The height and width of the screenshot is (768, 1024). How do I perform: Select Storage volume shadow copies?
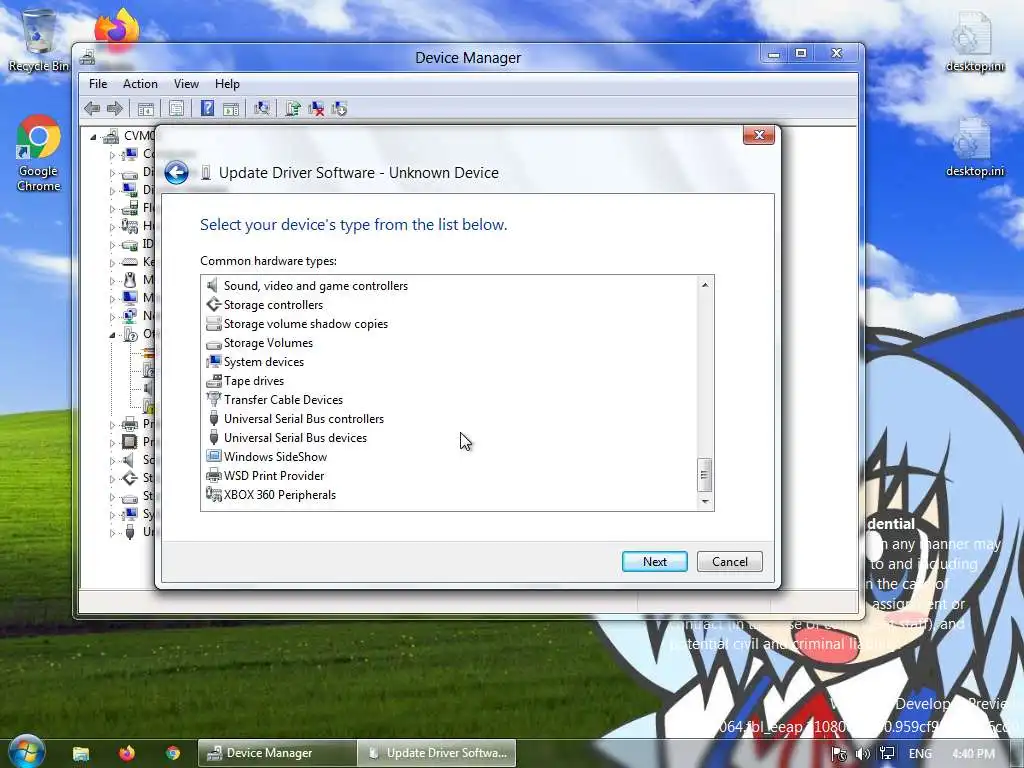tap(306, 324)
